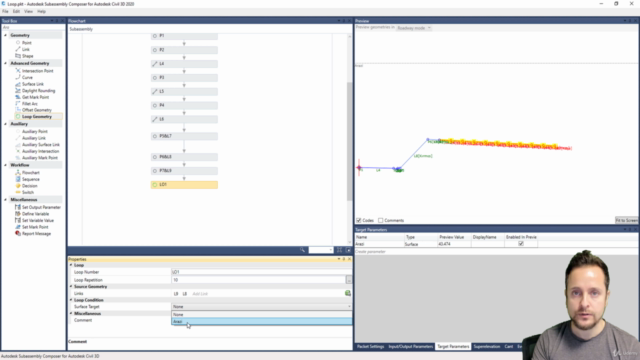The width and height of the screenshot is (640, 360).
Task: Collapse the Source Geometry properties section
Action: 71,287
